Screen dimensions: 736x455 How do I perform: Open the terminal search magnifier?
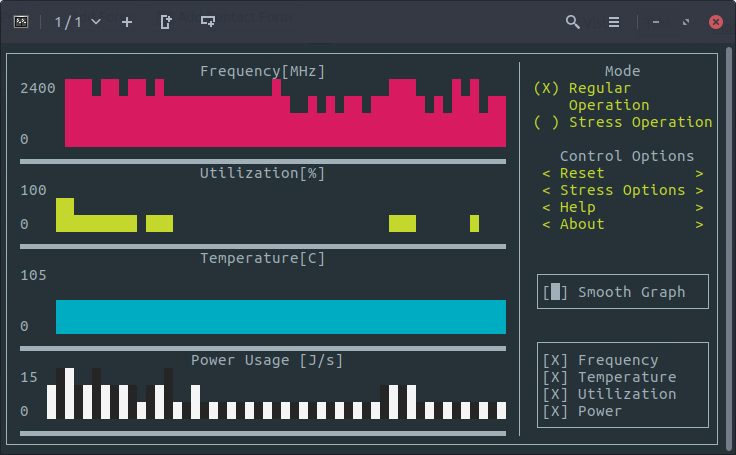573,21
